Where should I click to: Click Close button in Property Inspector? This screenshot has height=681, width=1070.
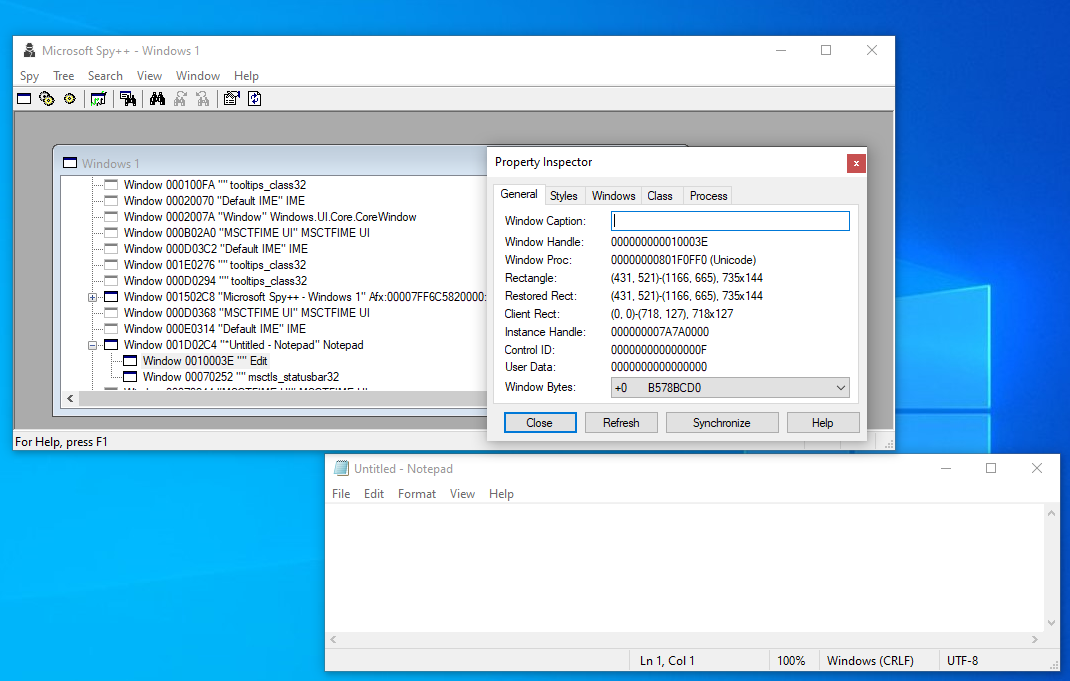(540, 422)
